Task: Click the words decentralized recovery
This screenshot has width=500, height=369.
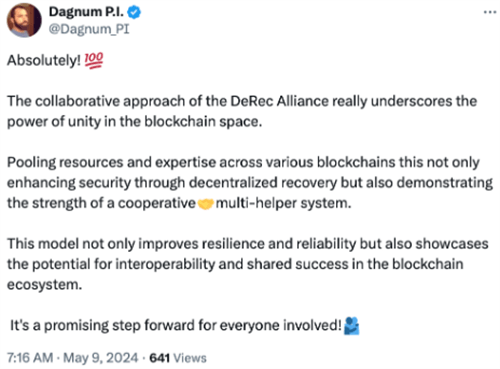Action: (263, 183)
